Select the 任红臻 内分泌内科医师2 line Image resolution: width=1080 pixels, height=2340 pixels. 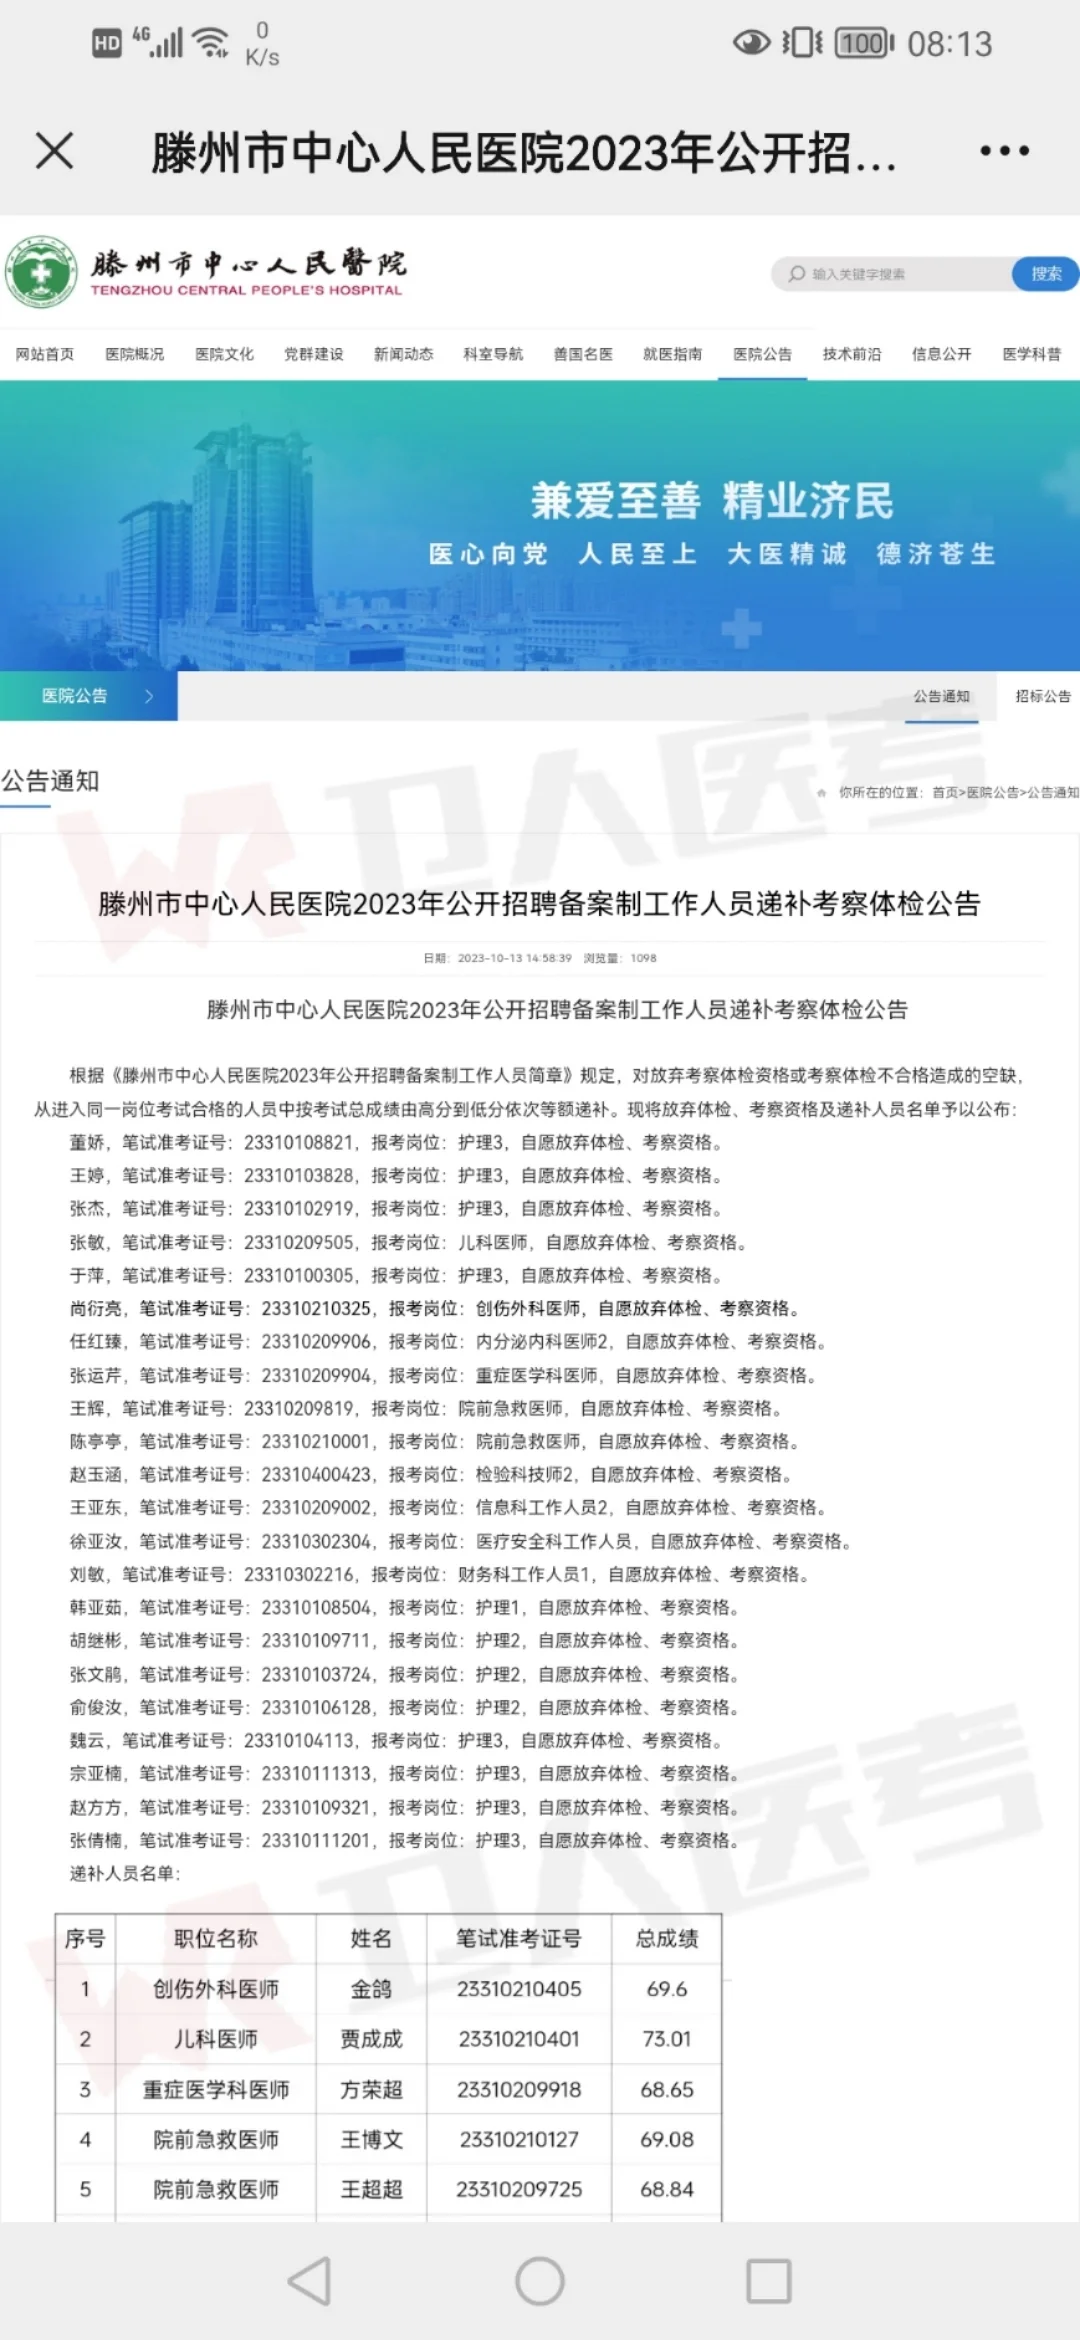coord(450,1341)
